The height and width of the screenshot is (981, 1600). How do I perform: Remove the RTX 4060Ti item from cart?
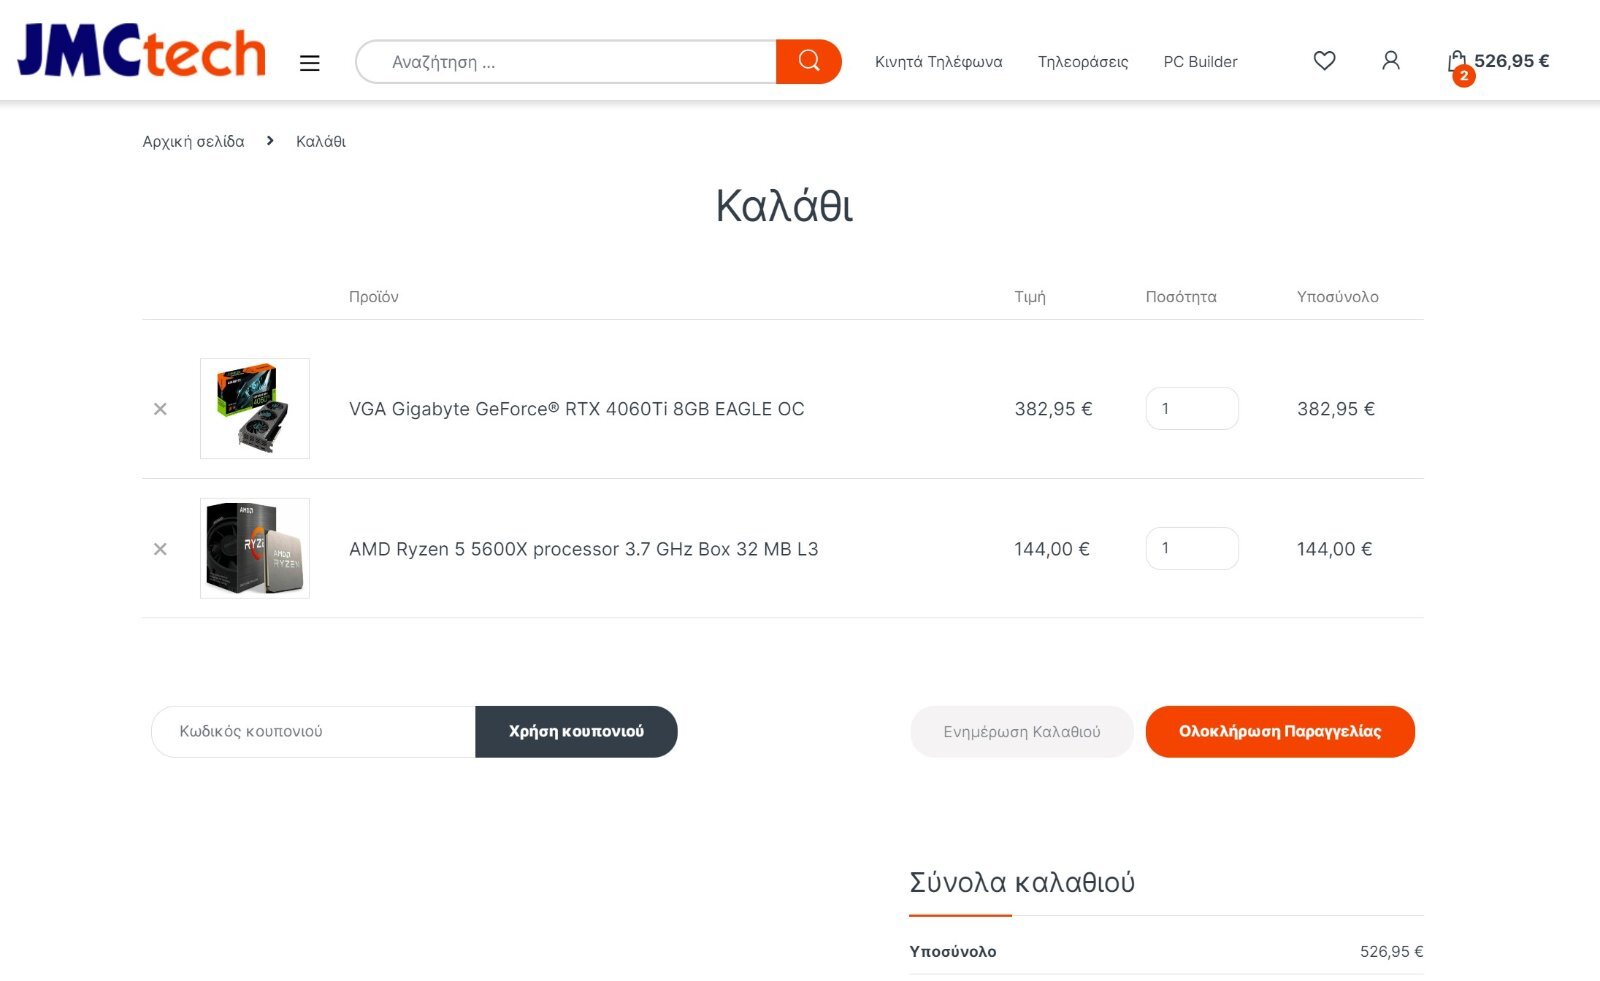coord(160,409)
